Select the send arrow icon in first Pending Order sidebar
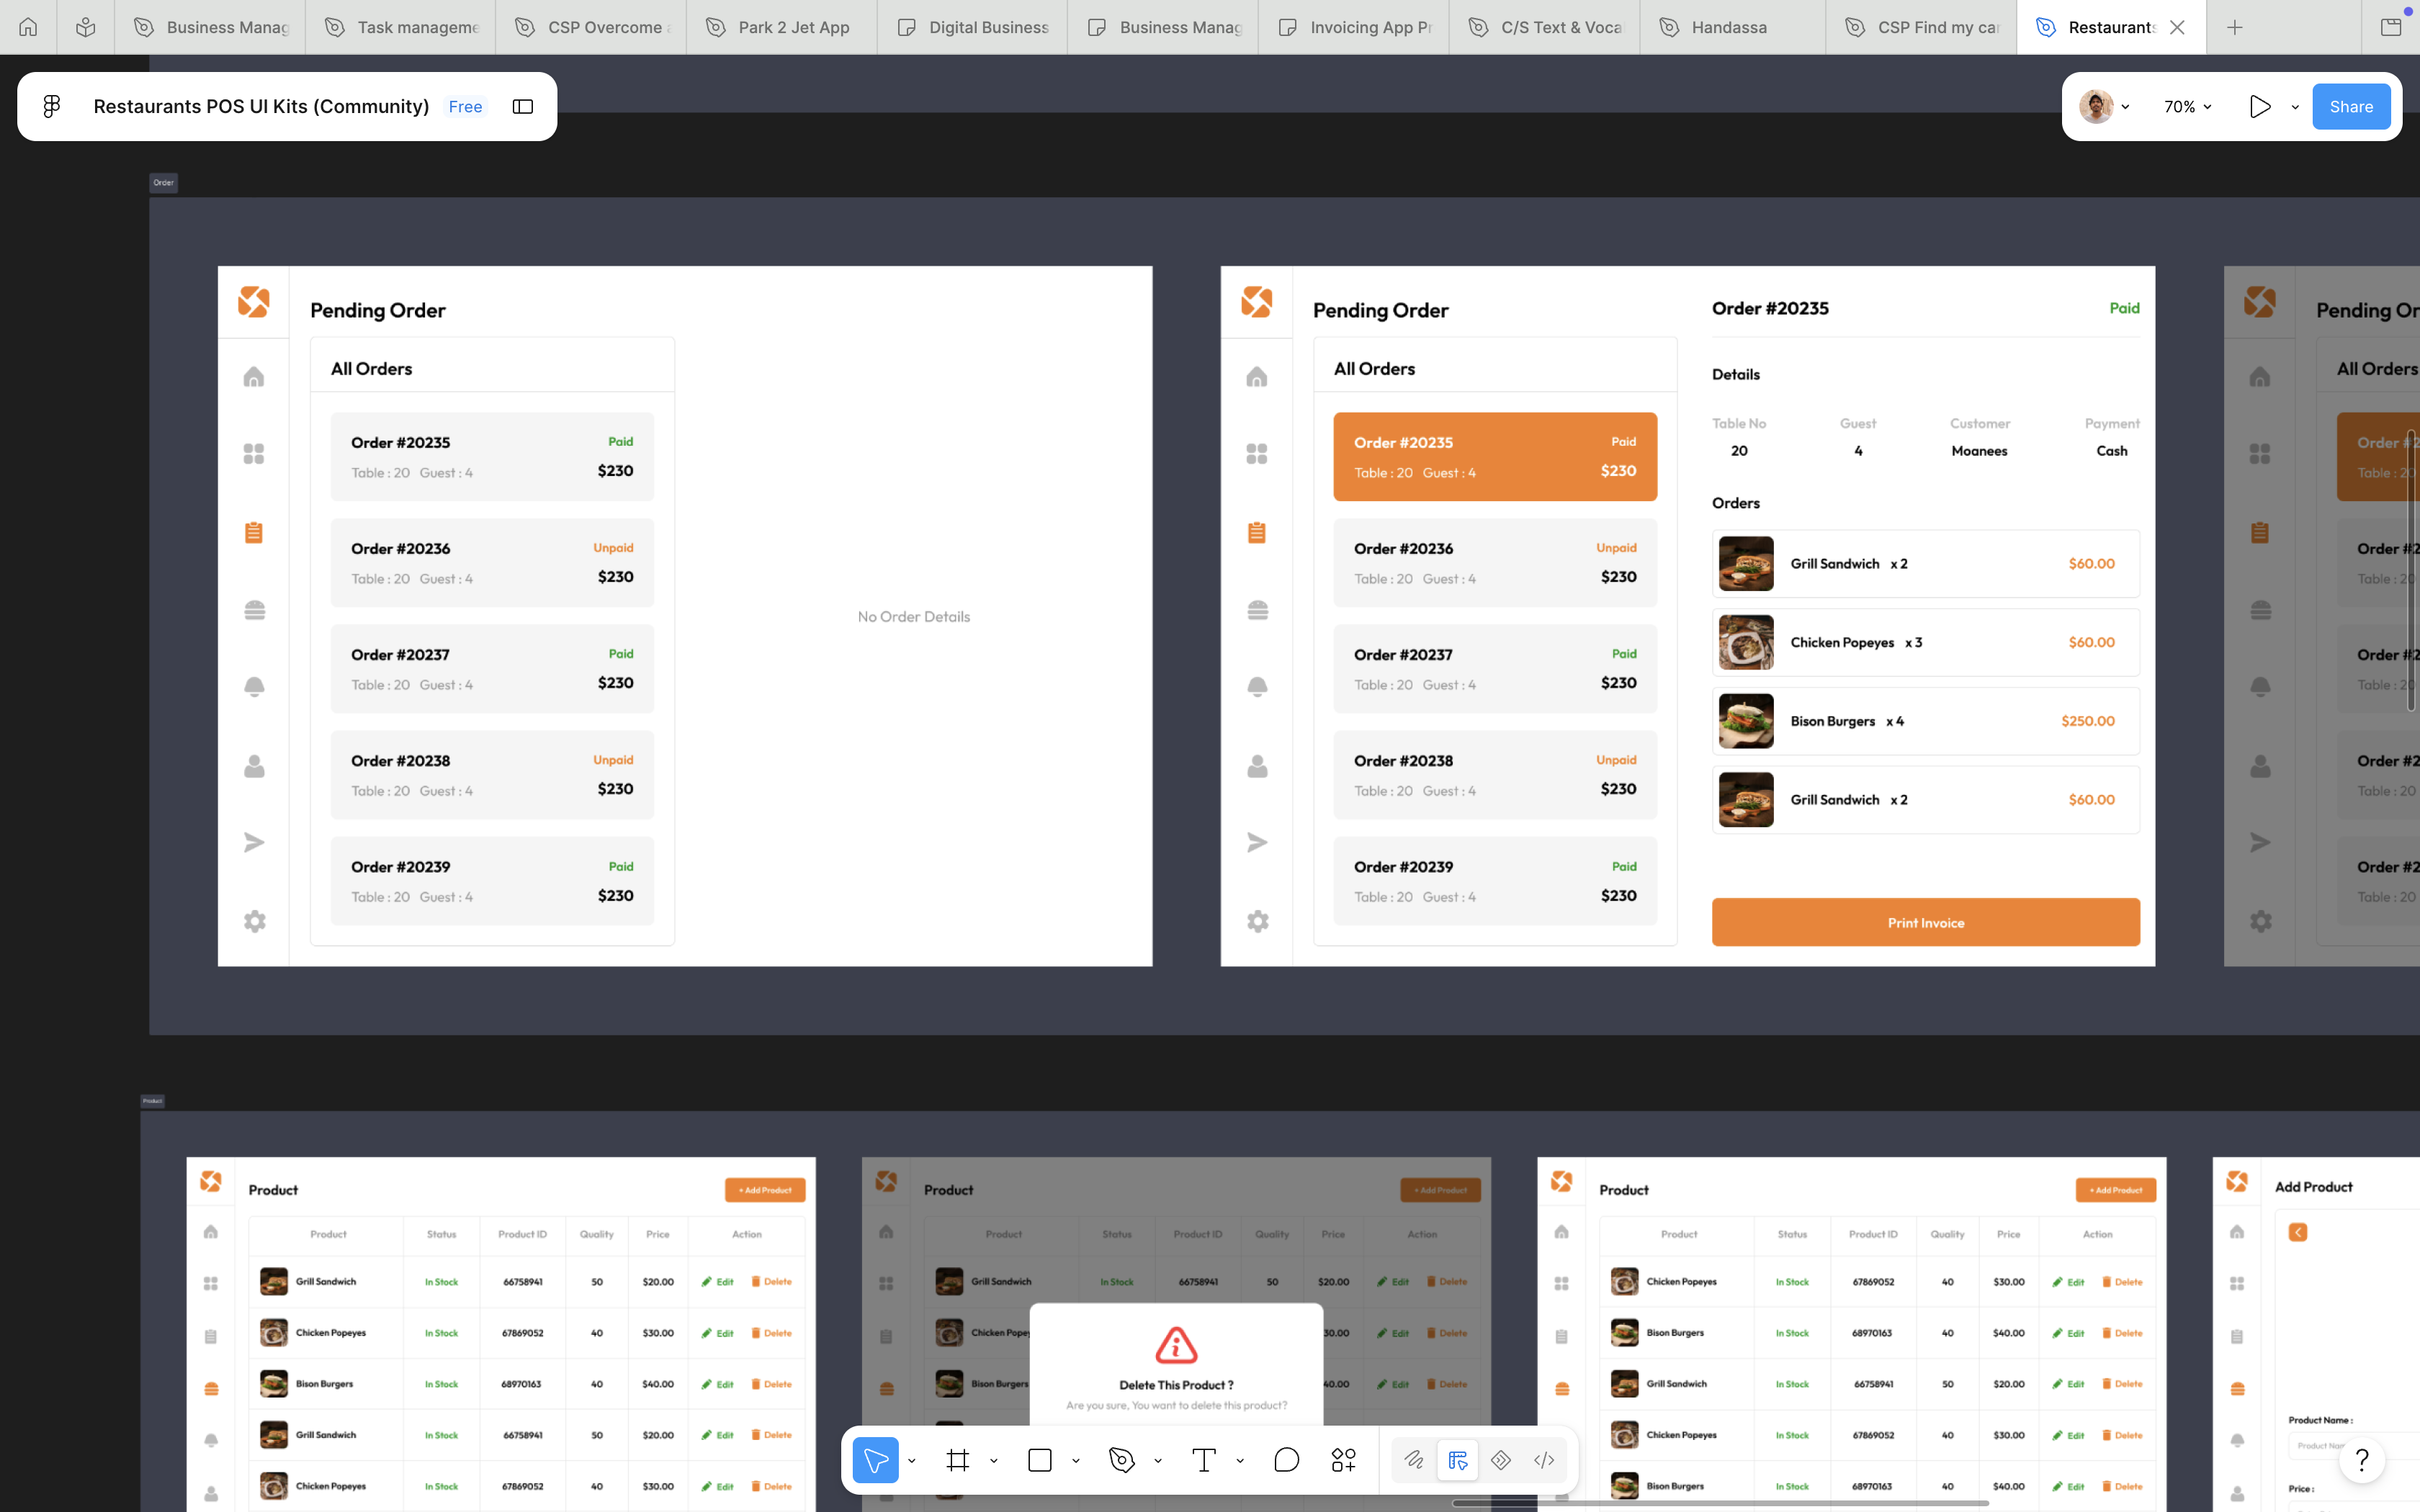Viewport: 2420px width, 1512px height. pyautogui.click(x=254, y=842)
